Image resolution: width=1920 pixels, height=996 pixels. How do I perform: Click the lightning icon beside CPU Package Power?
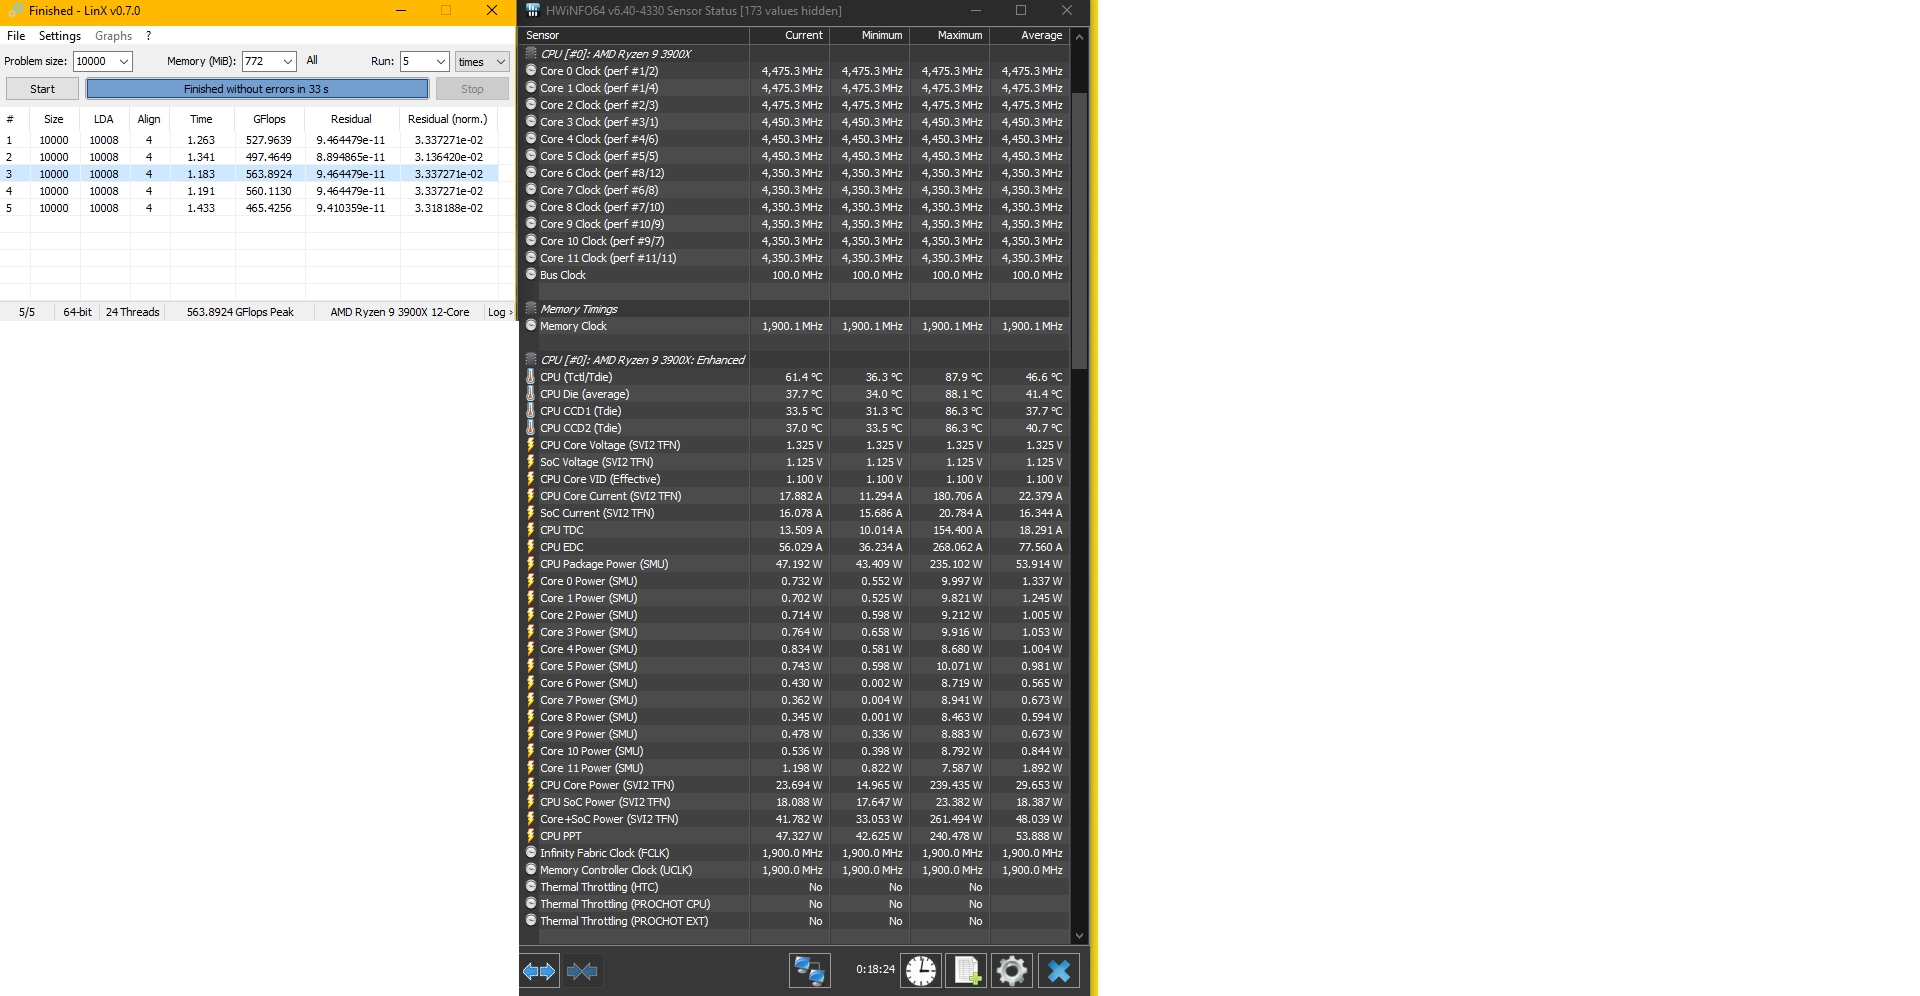point(531,564)
